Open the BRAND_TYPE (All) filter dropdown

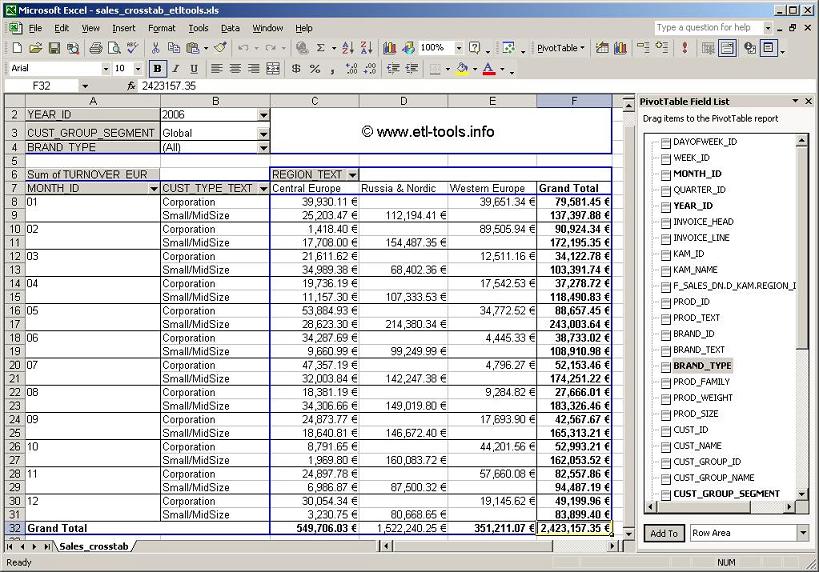tap(263, 148)
